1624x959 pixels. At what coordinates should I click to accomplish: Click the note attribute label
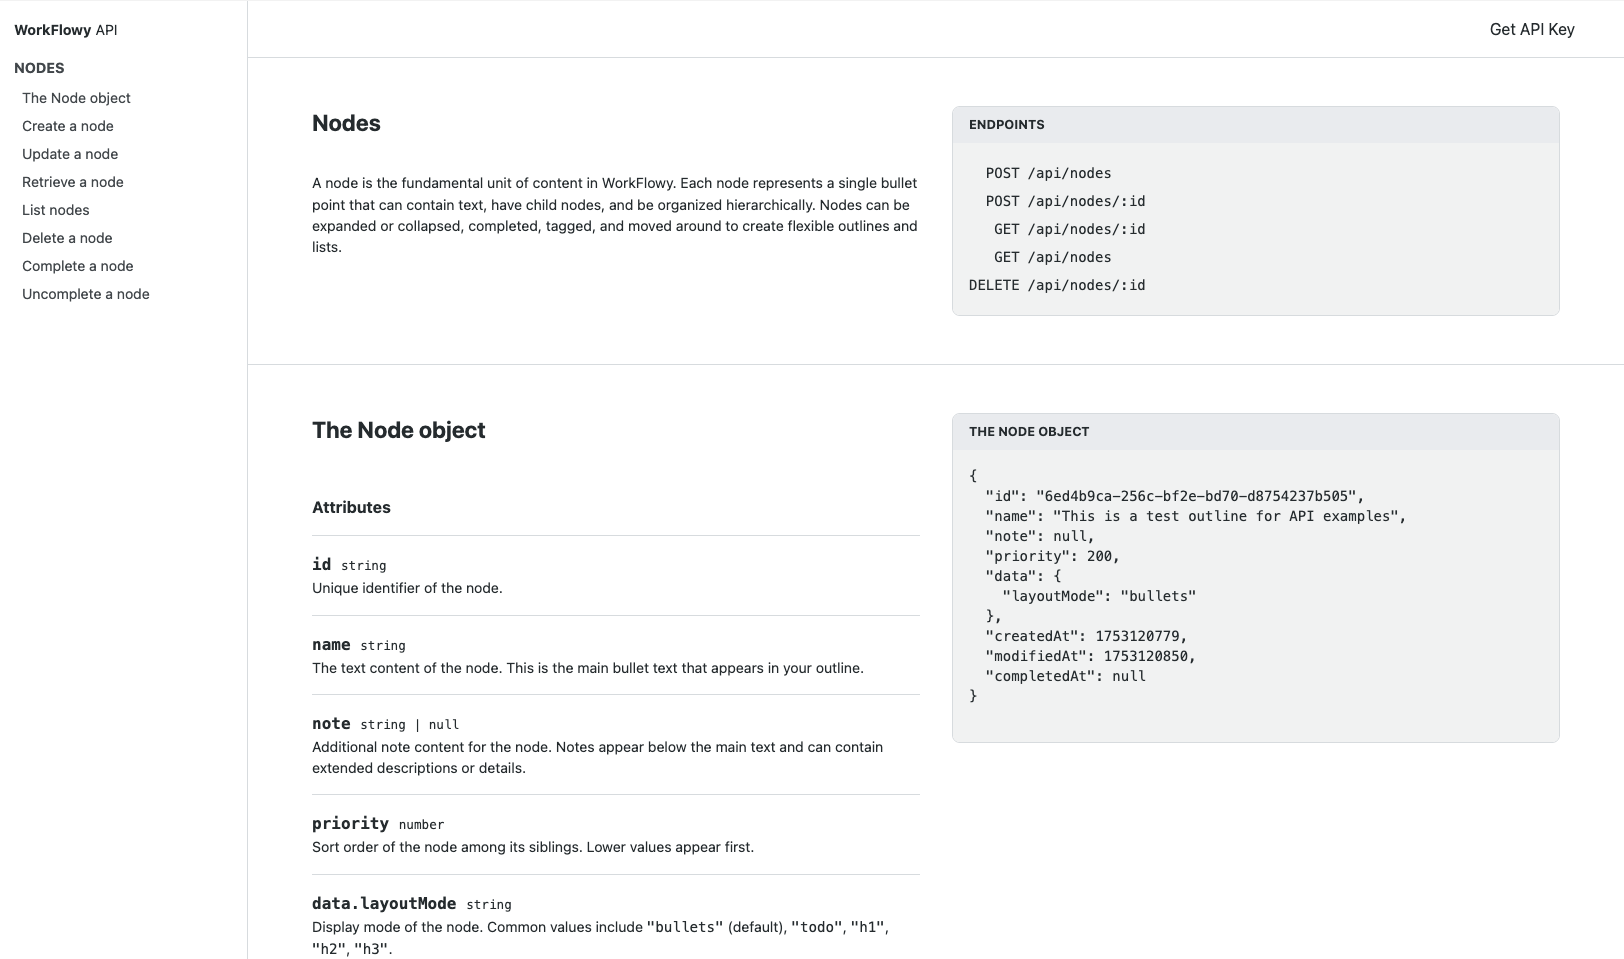tap(331, 724)
